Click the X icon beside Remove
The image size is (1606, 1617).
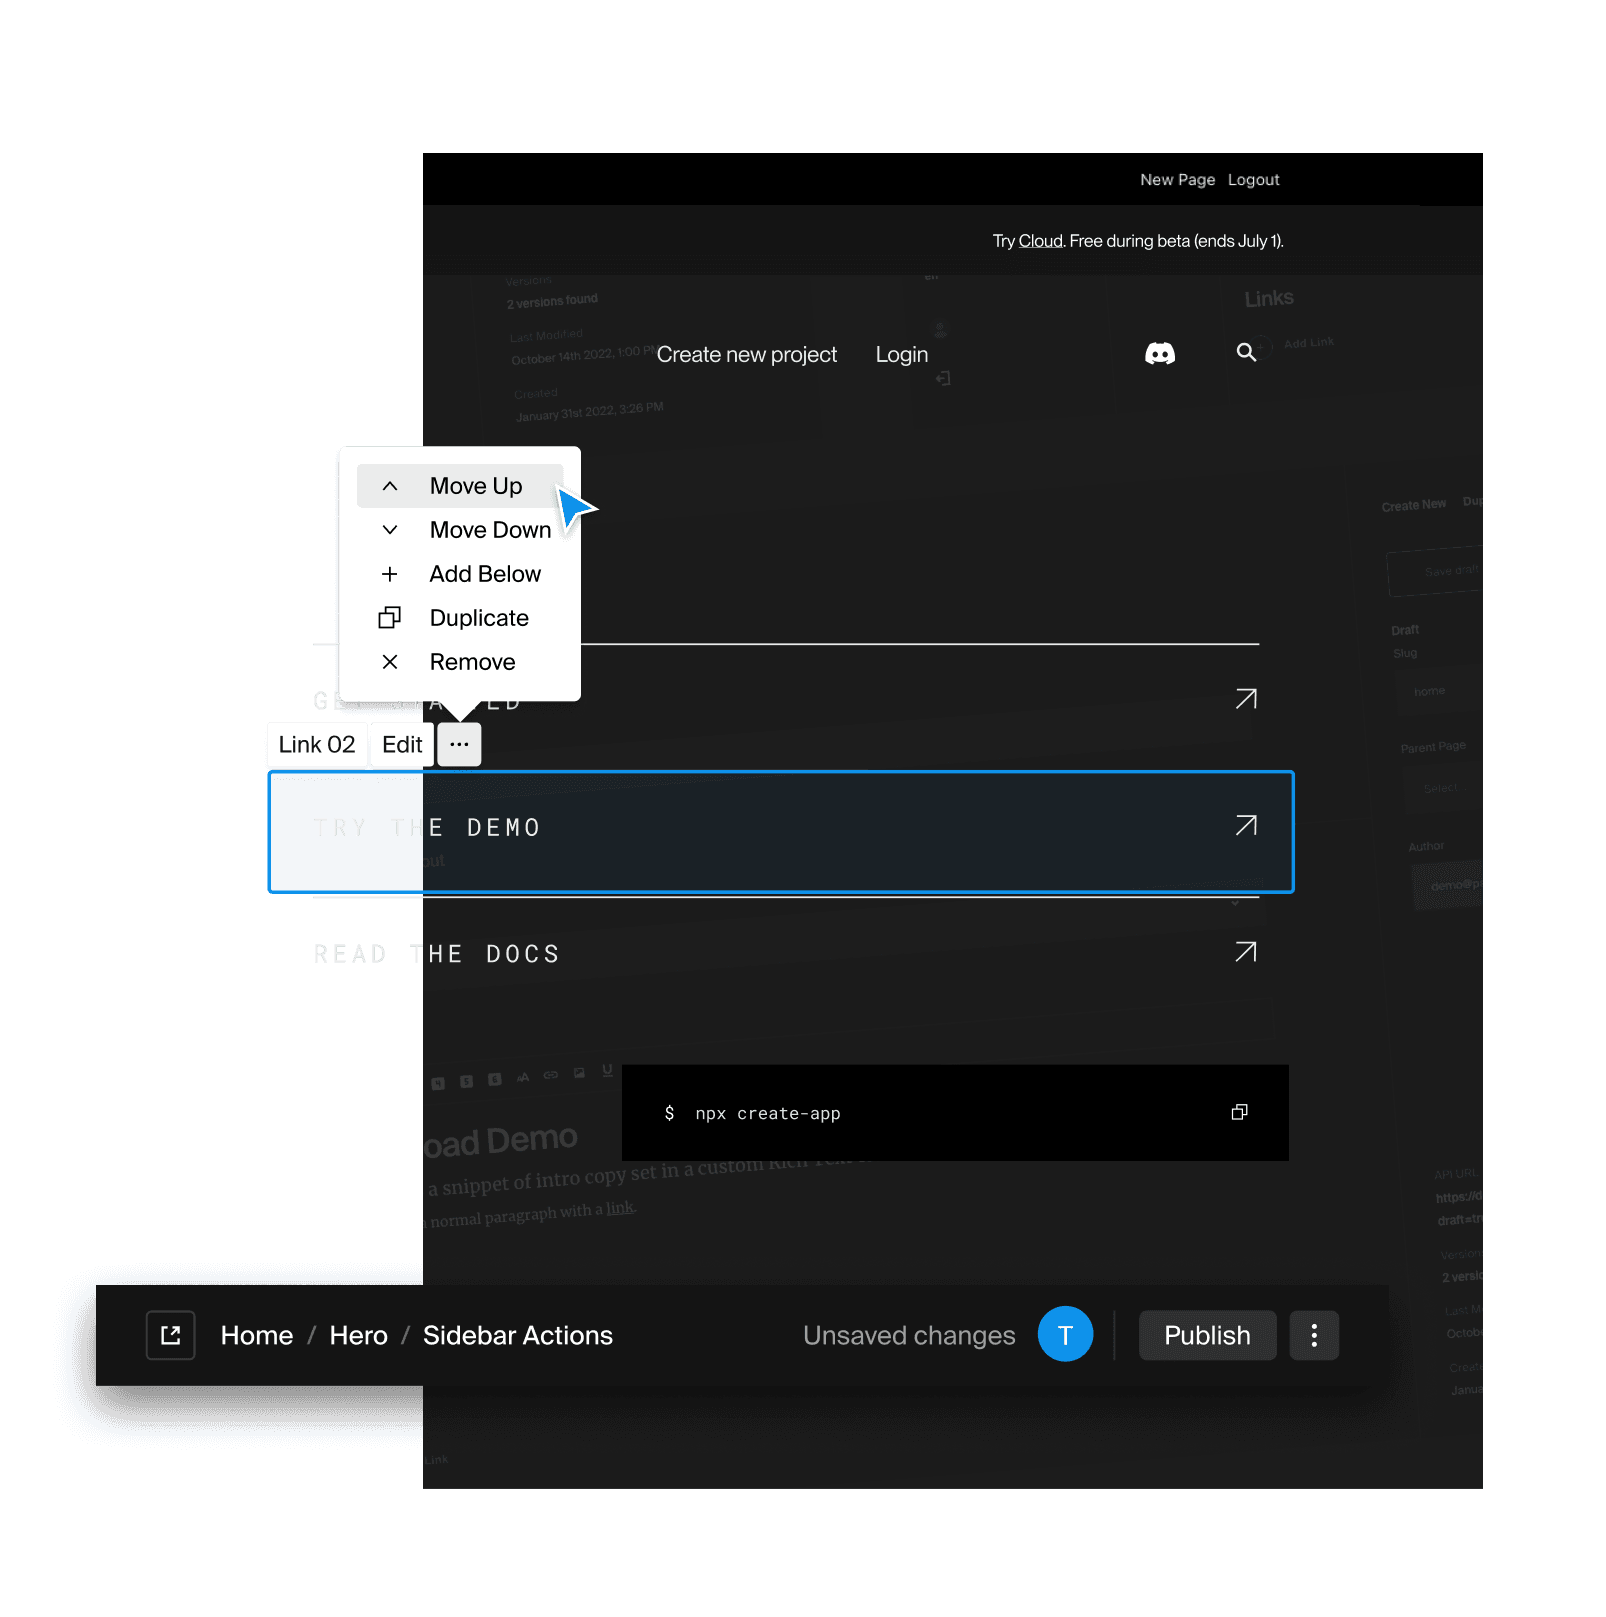coord(390,662)
